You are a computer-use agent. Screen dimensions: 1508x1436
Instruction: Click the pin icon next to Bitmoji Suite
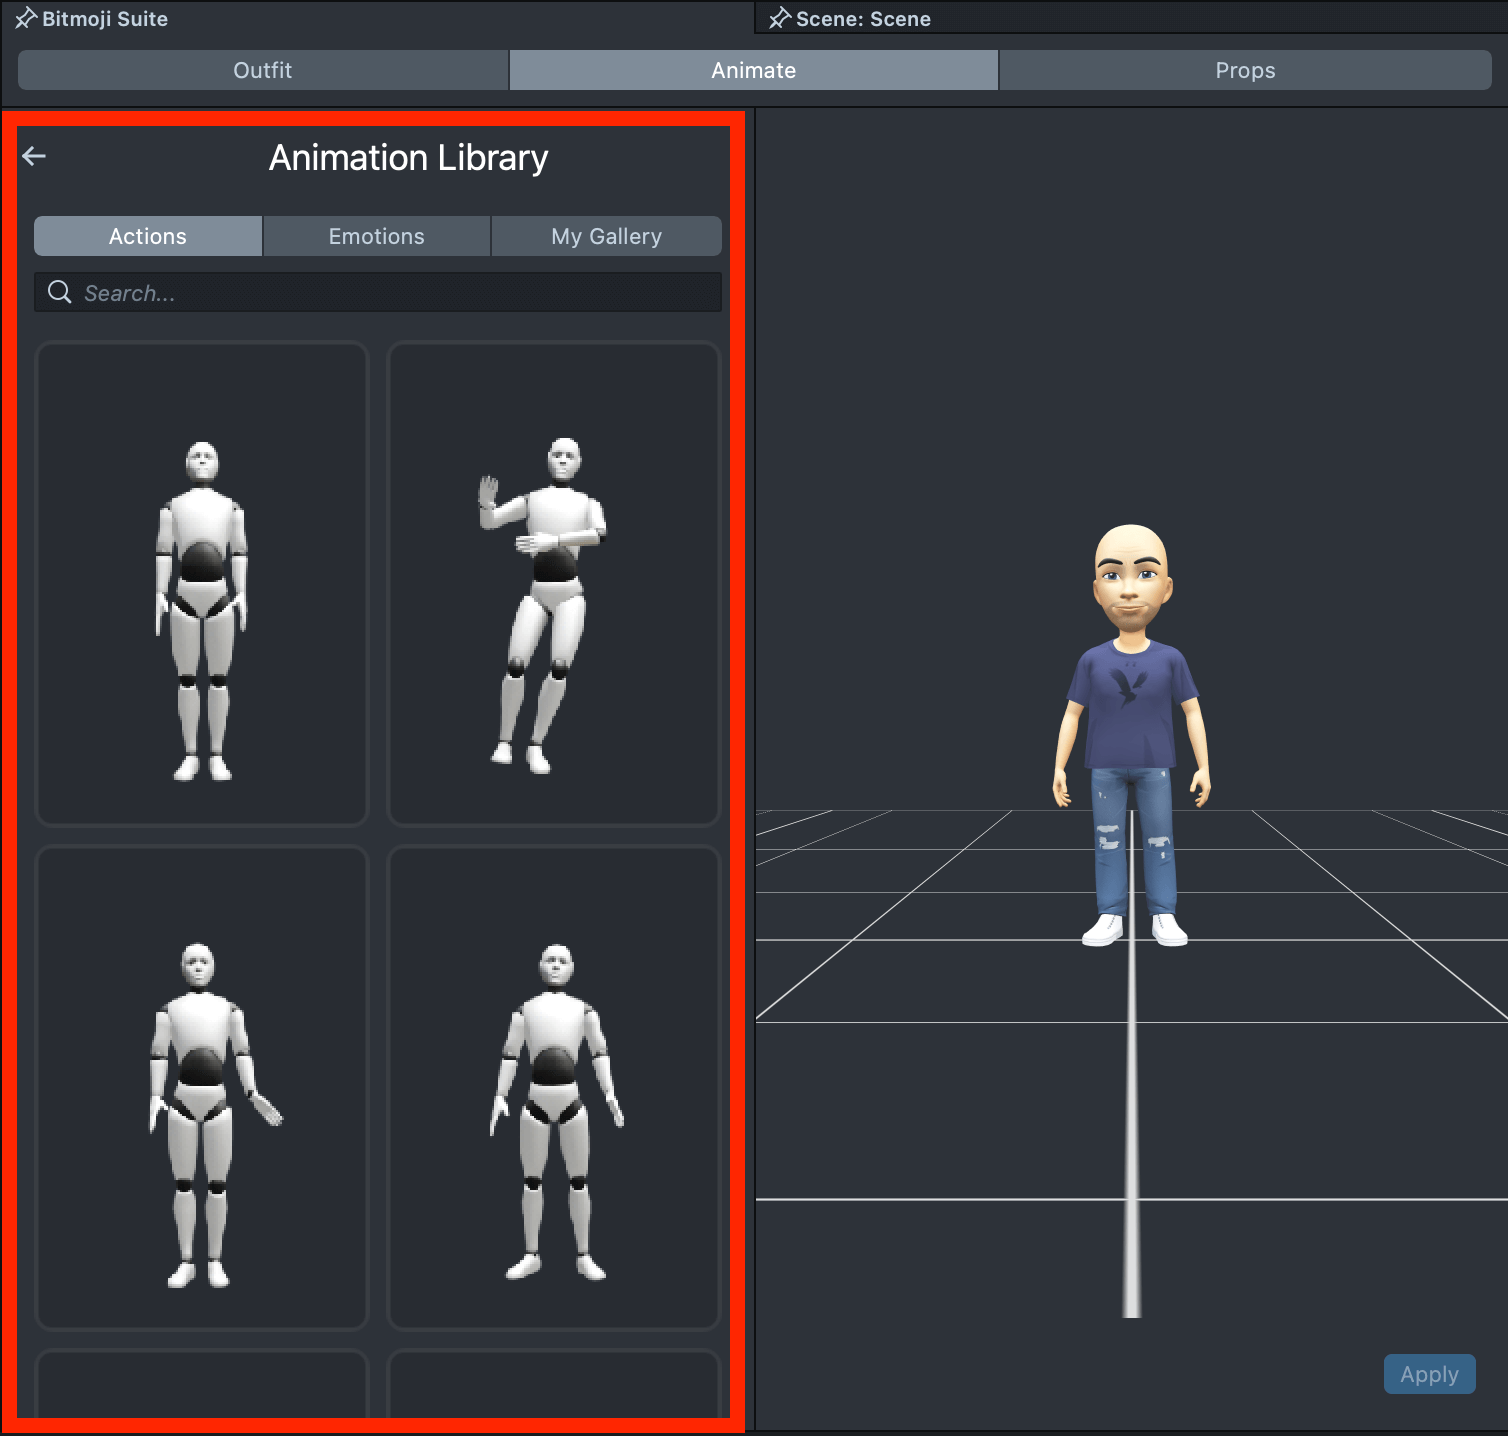[25, 19]
